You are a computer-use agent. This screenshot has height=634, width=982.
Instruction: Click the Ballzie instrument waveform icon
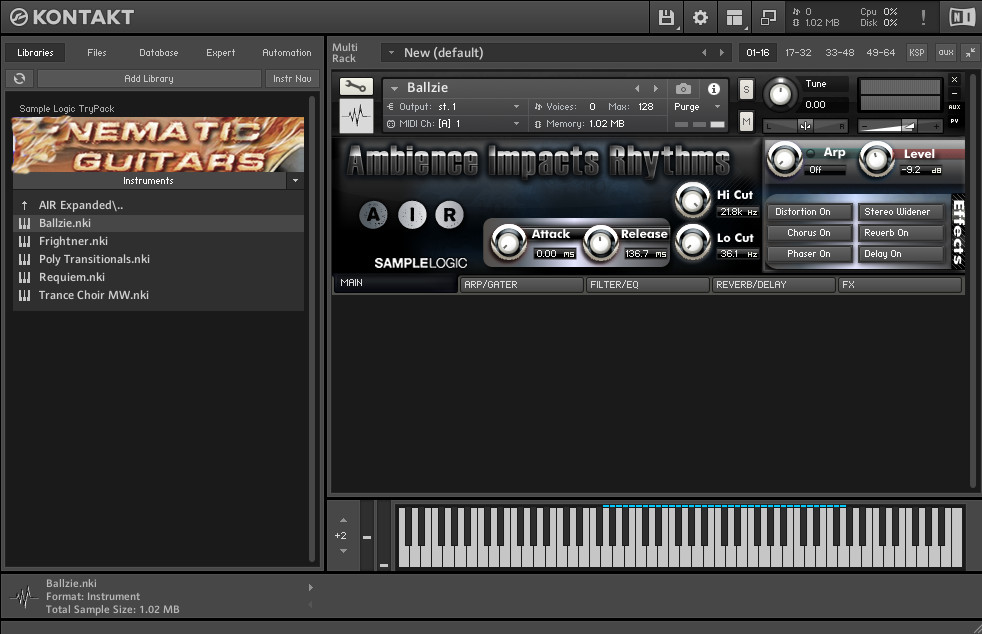tap(356, 115)
